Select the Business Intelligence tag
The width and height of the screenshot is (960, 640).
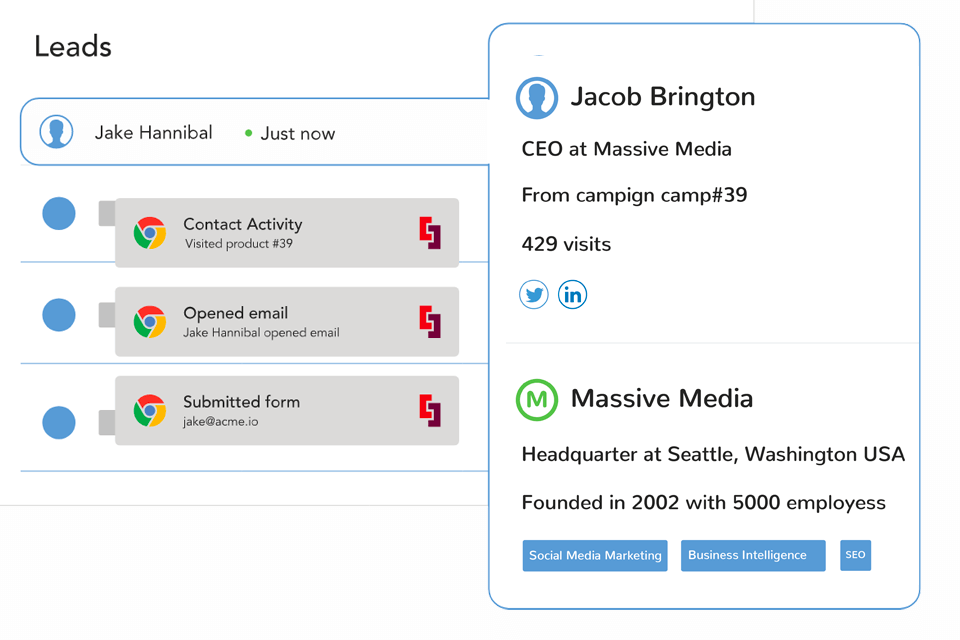(x=752, y=556)
